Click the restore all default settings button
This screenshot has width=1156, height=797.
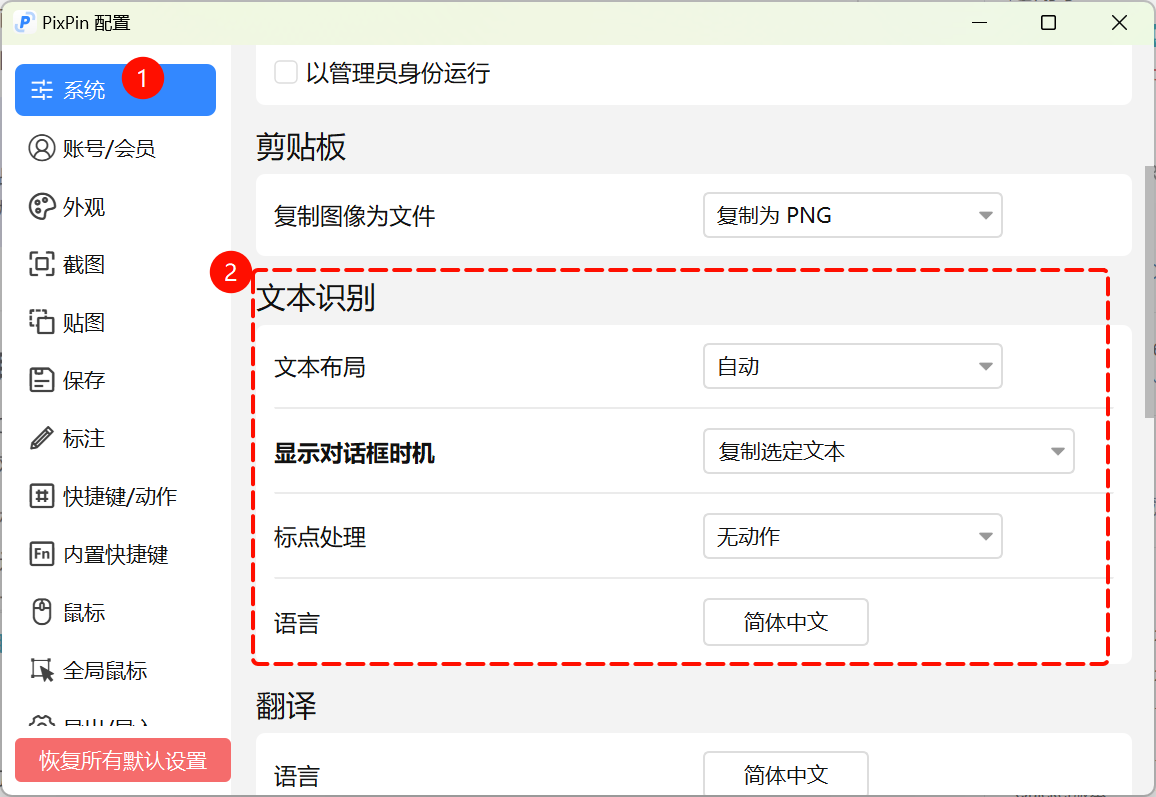(123, 760)
